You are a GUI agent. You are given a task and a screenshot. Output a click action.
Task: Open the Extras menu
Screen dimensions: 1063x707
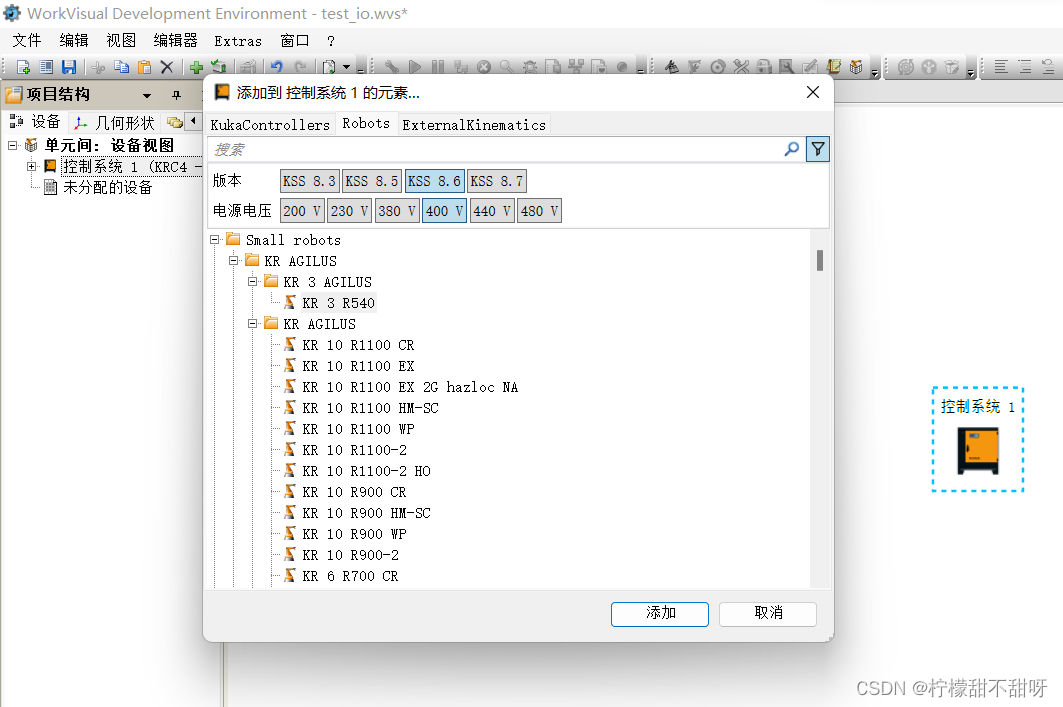(x=238, y=41)
